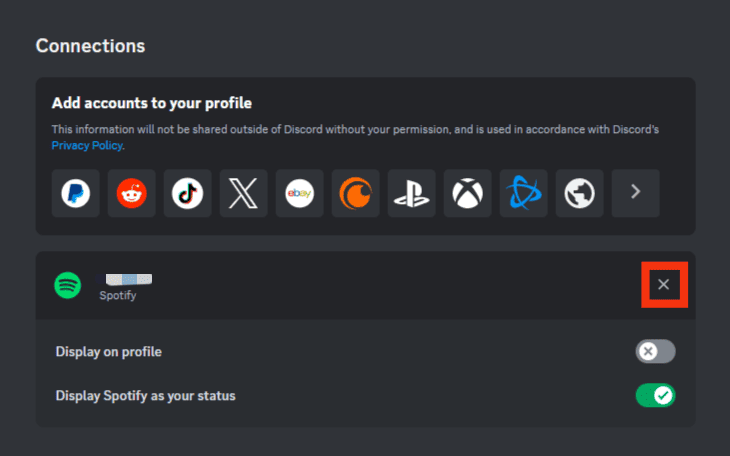
Task: Connect a domain with the globe icon
Action: click(x=580, y=193)
